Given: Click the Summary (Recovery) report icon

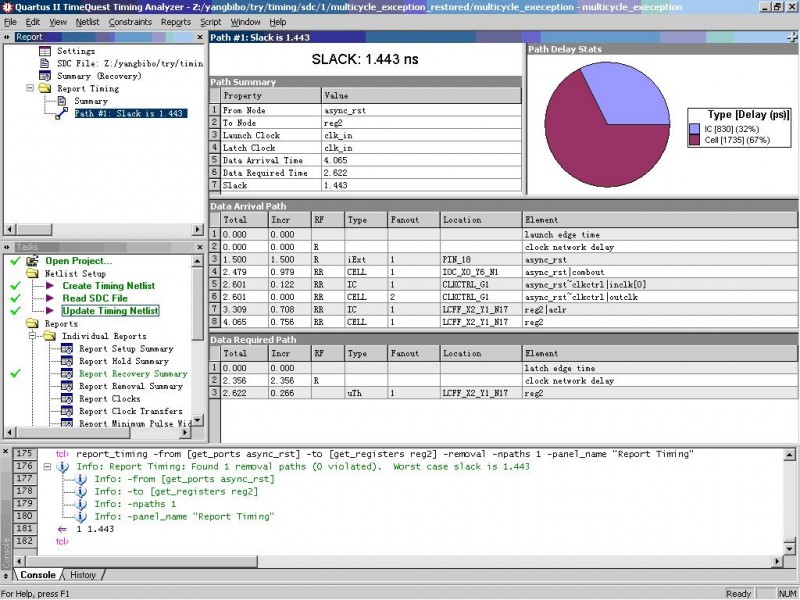Looking at the screenshot, I should [45, 76].
